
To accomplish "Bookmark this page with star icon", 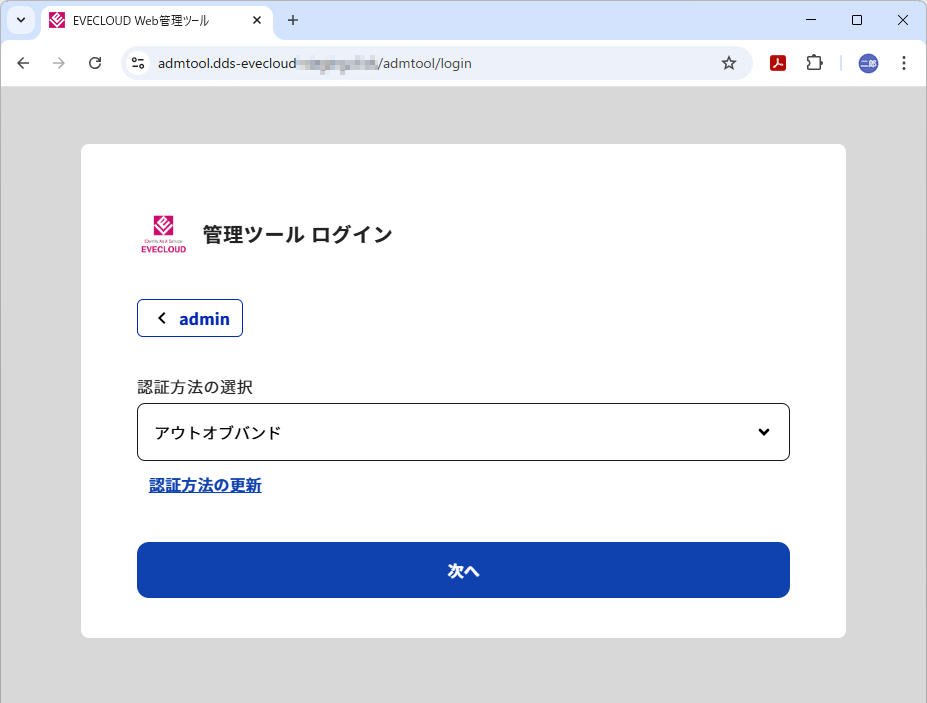I will pos(729,63).
